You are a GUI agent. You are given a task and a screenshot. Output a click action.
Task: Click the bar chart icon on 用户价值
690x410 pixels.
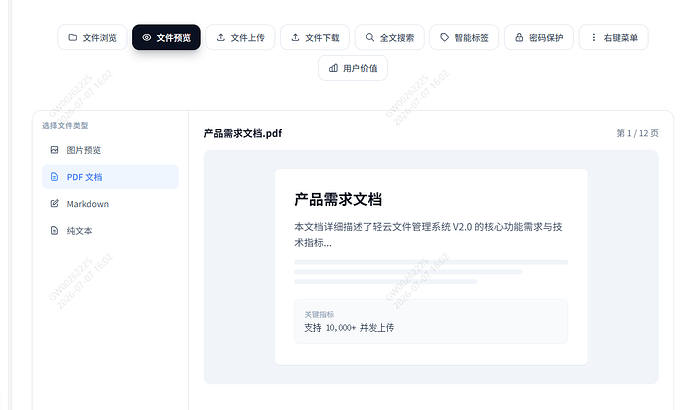point(334,68)
